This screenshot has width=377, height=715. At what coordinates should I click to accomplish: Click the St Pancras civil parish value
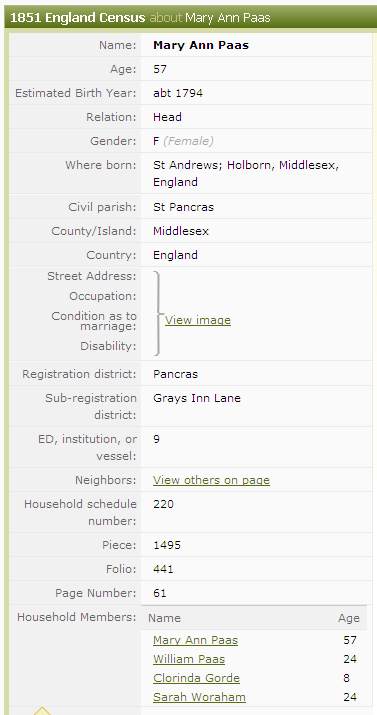click(x=183, y=207)
